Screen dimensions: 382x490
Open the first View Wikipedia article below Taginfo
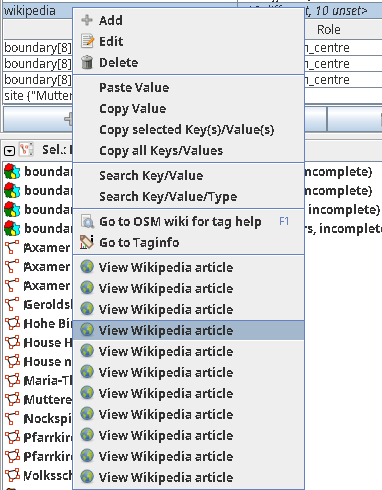click(188, 267)
